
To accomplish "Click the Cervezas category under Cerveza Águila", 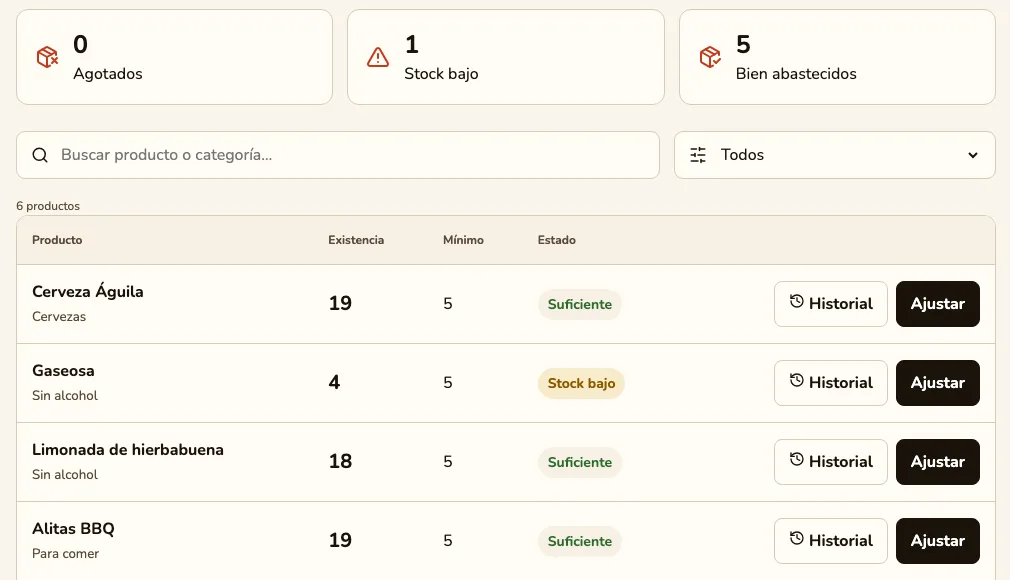I will 59,316.
